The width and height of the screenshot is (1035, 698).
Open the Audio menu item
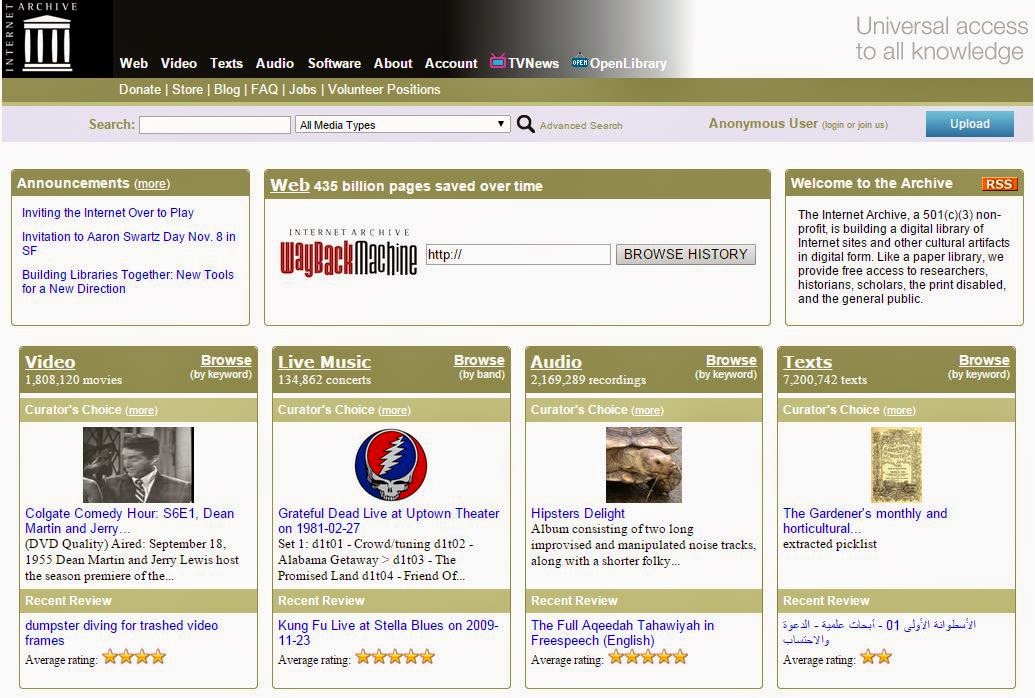[x=275, y=63]
